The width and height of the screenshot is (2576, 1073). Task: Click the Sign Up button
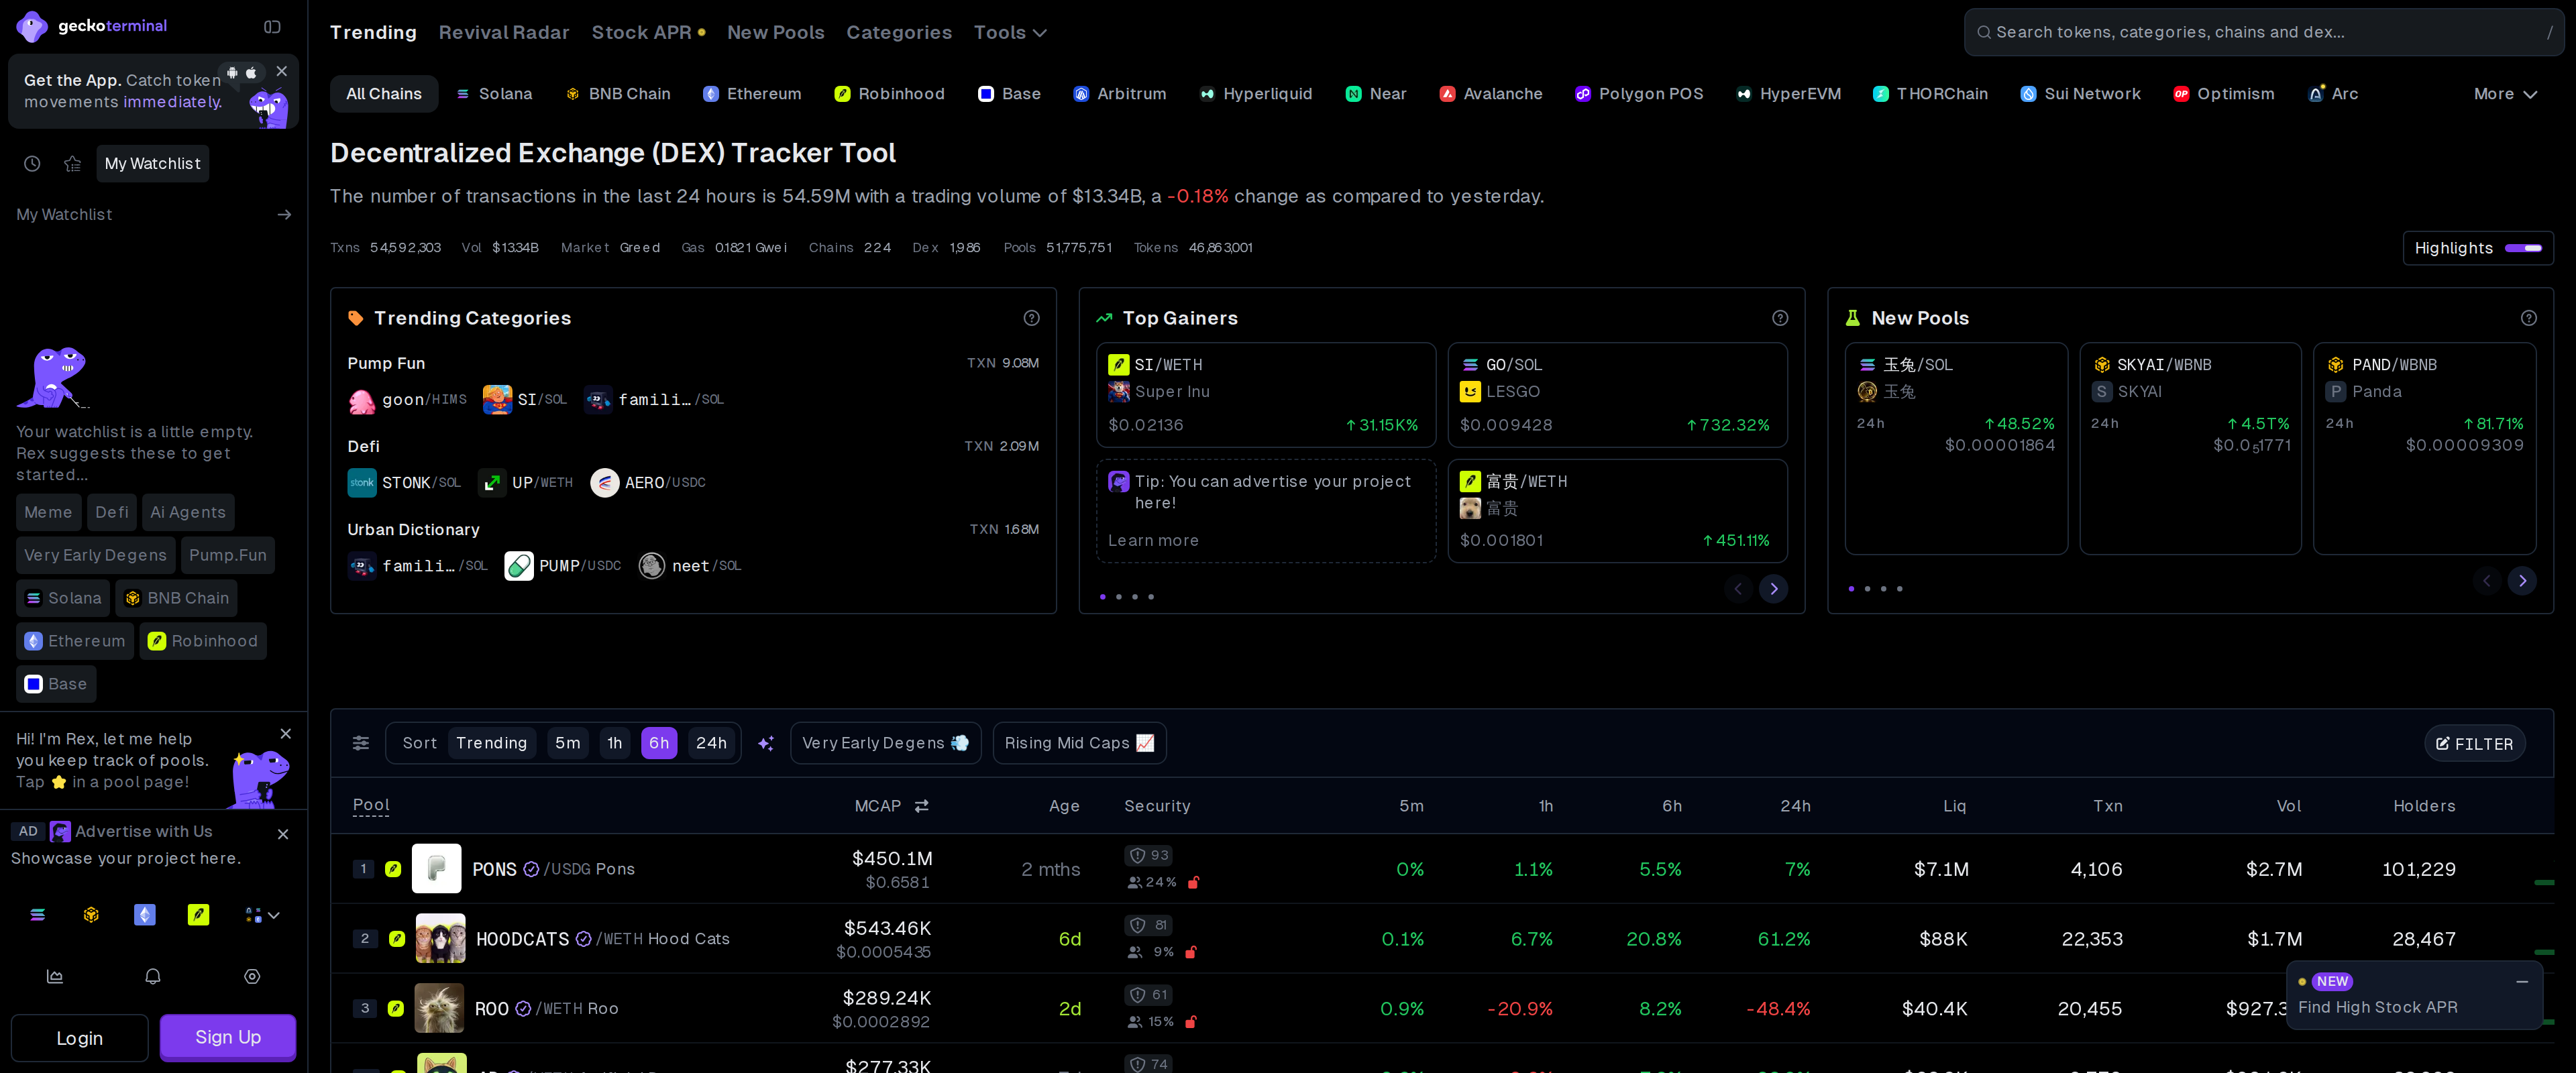(228, 1037)
